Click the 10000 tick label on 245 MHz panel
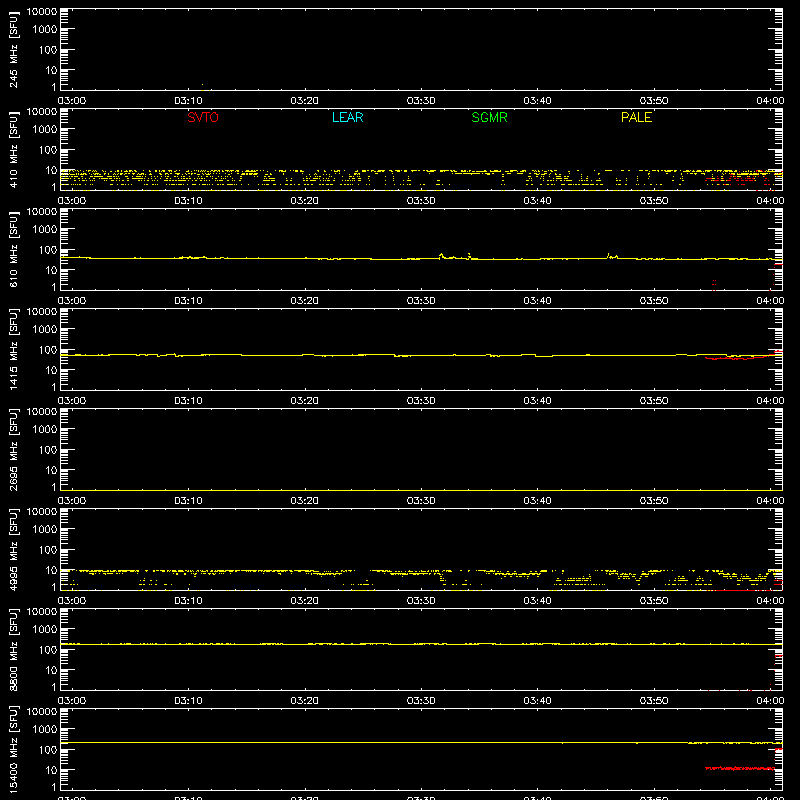The image size is (800, 800). (42, 12)
